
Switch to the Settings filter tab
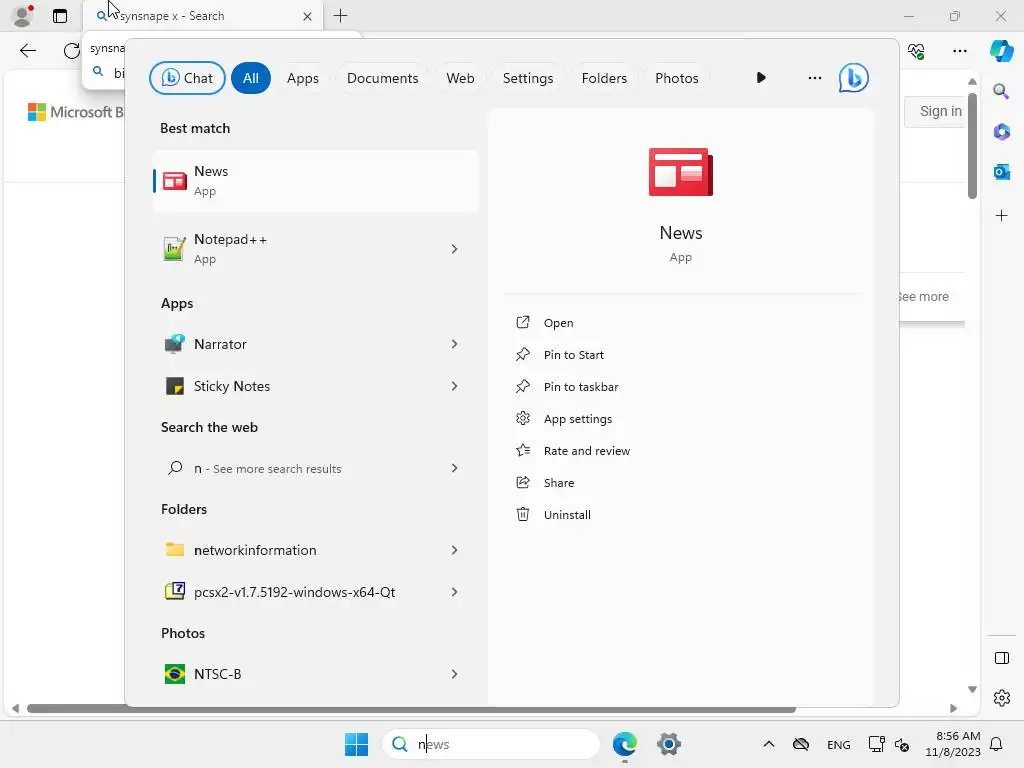click(x=528, y=78)
